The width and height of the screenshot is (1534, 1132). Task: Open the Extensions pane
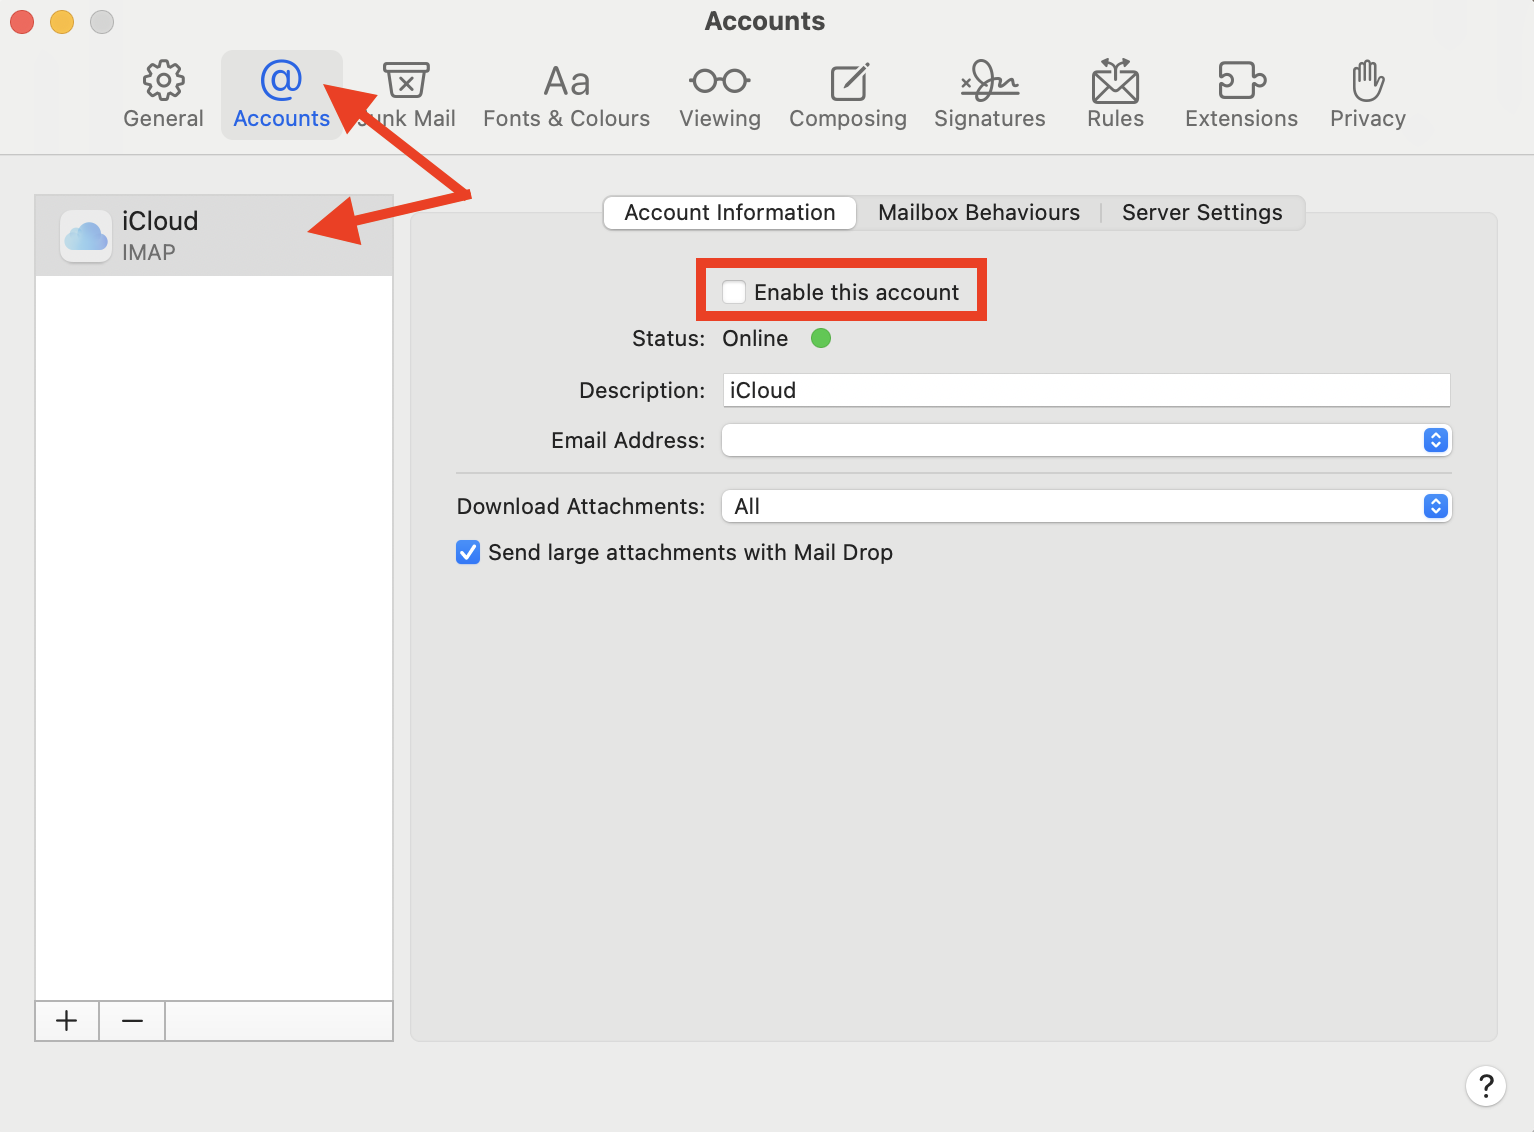point(1240,93)
